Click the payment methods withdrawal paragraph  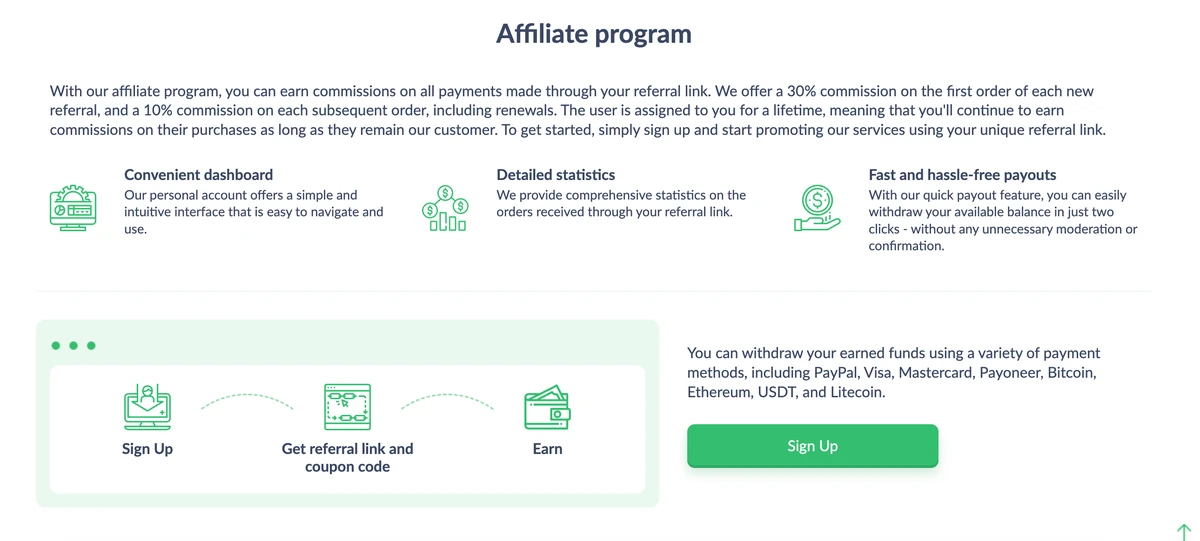(893, 372)
